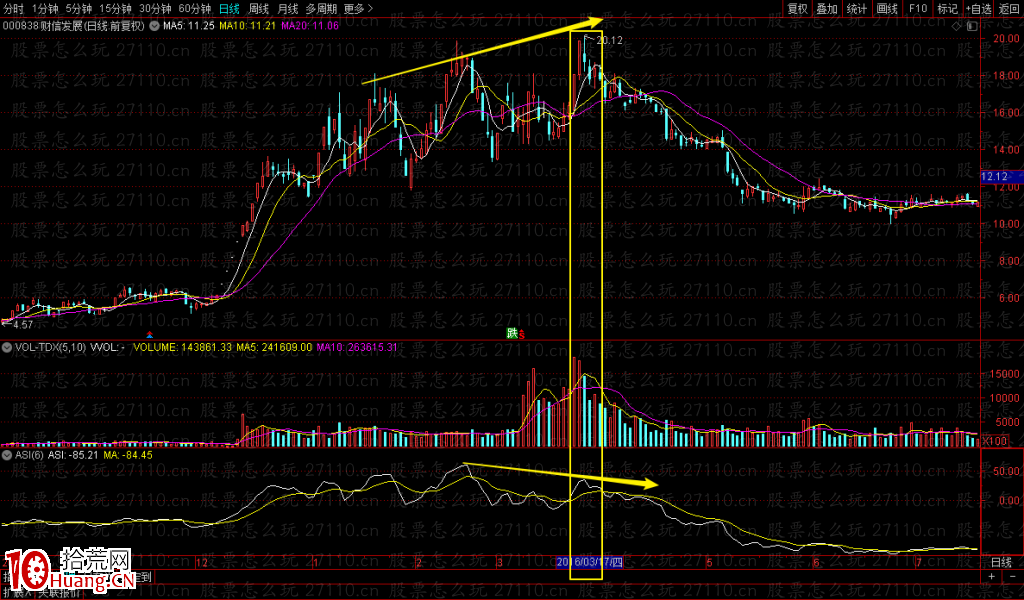Image resolution: width=1024 pixels, height=600 pixels.
Task: Select the 30分钟 period tab
Action: pos(155,8)
